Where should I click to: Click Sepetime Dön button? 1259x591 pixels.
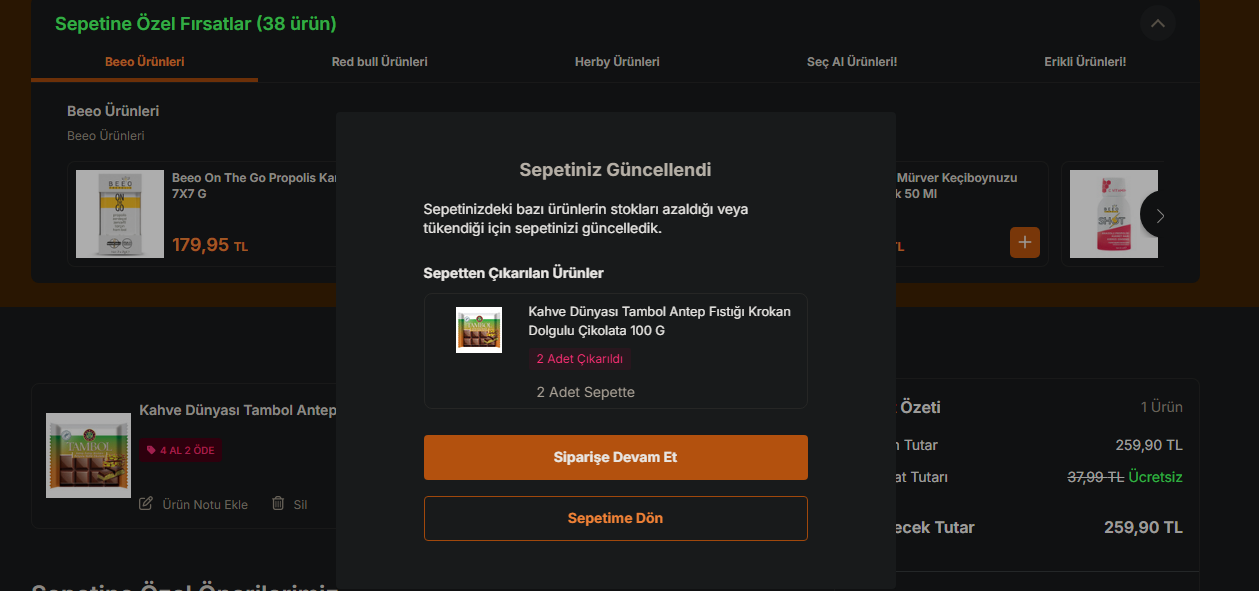click(x=615, y=518)
